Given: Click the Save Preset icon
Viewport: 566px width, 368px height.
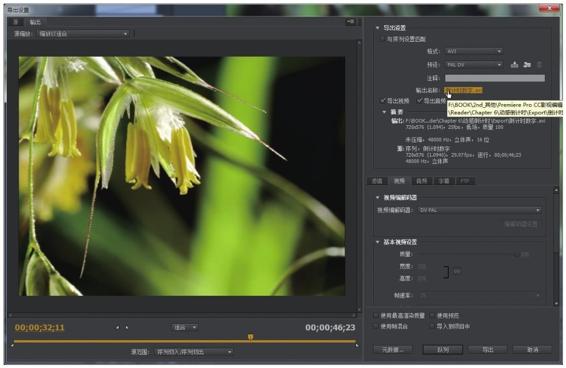Looking at the screenshot, I should pyautogui.click(x=514, y=65).
